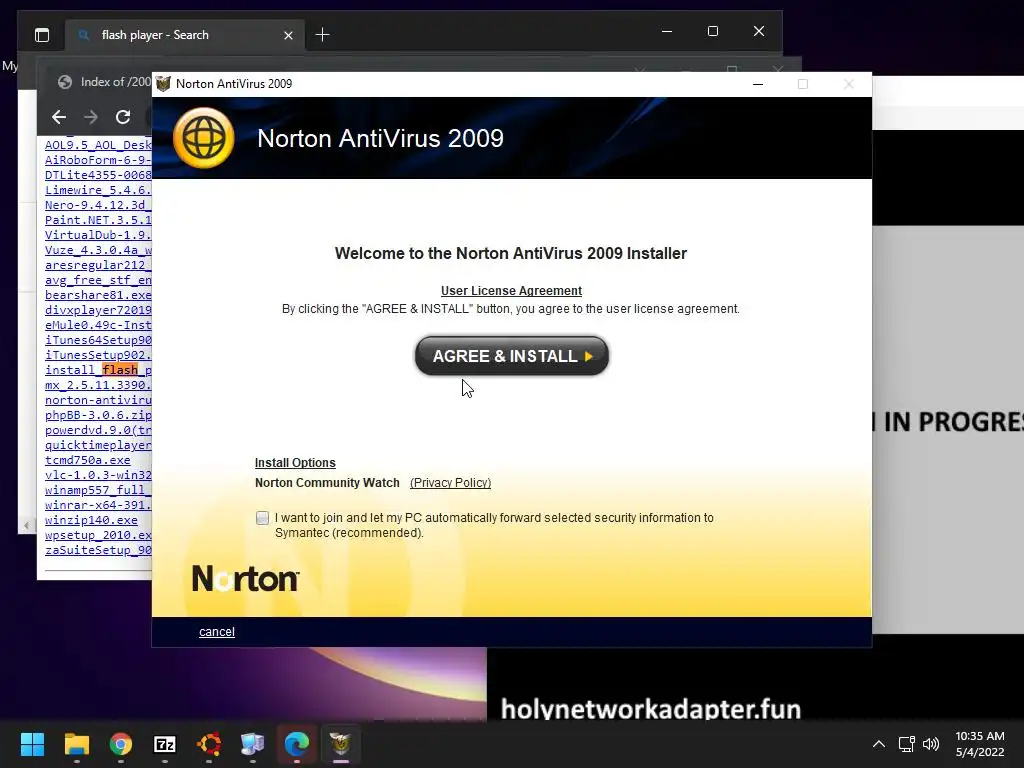Open the quicktimeplayer link
1024x768 pixels.
pos(98,445)
